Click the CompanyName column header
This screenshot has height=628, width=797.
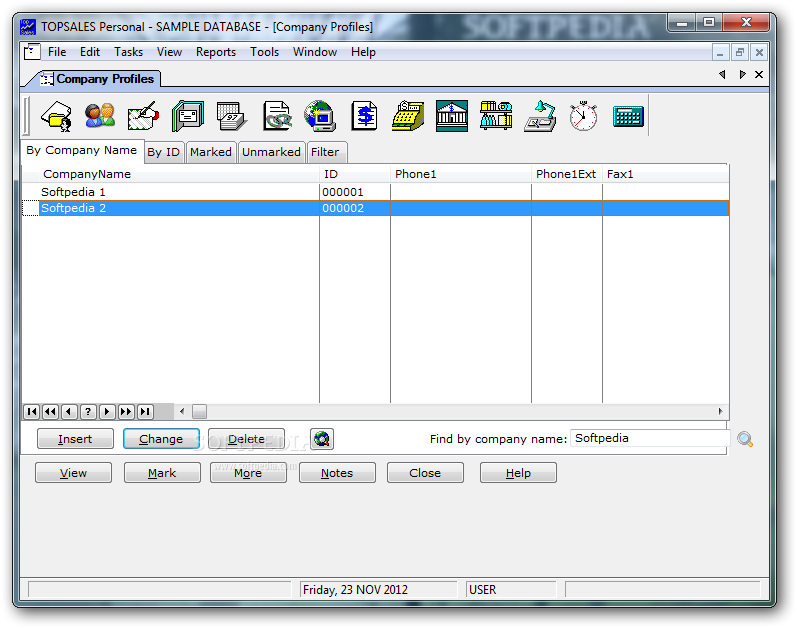coord(178,174)
